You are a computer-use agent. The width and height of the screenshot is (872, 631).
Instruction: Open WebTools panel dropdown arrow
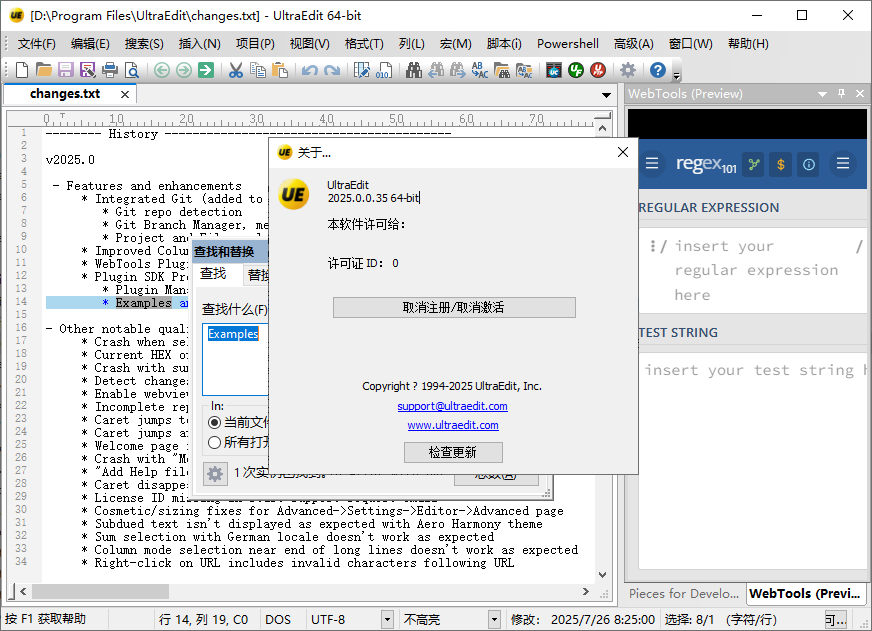(x=822, y=95)
